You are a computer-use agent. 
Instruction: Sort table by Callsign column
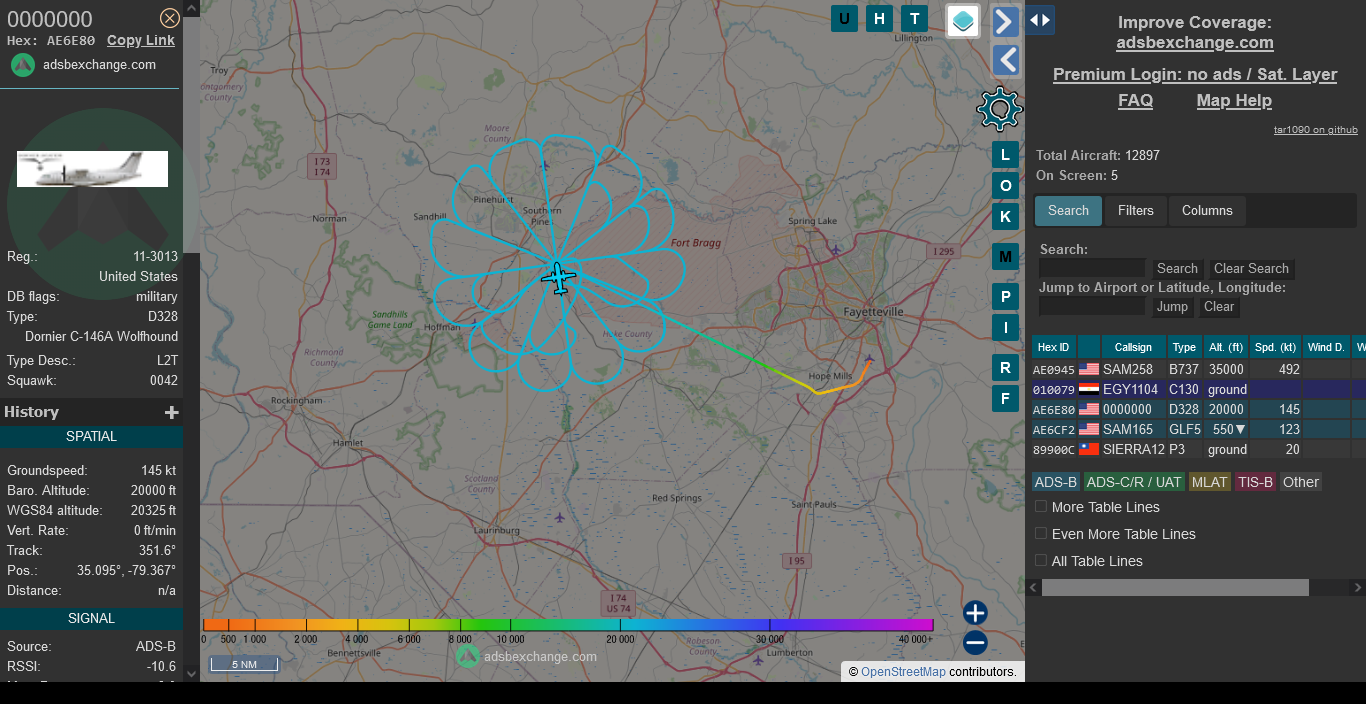pyautogui.click(x=1133, y=347)
